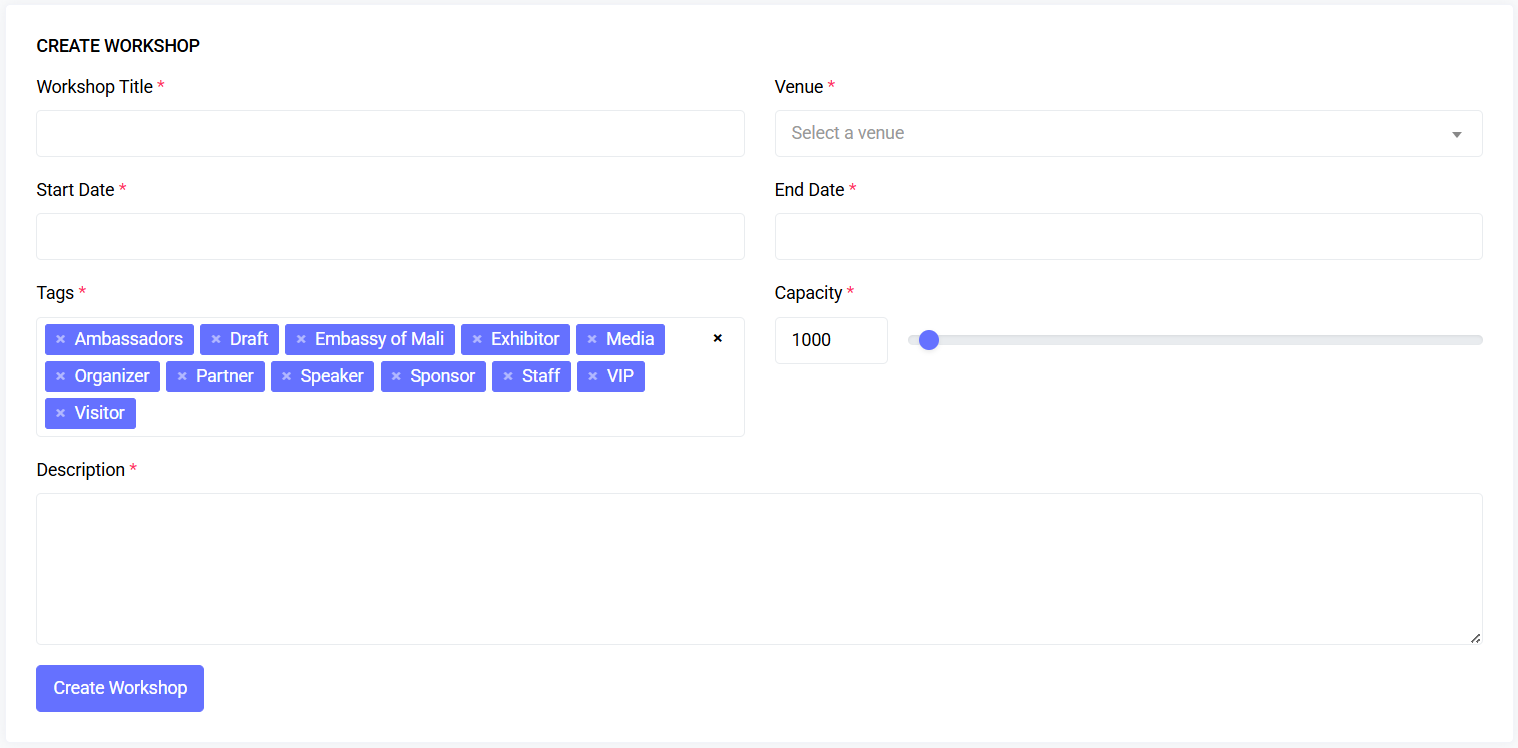This screenshot has height=748, width=1518.
Task: Remove the Visitor tag
Action: tap(61, 413)
